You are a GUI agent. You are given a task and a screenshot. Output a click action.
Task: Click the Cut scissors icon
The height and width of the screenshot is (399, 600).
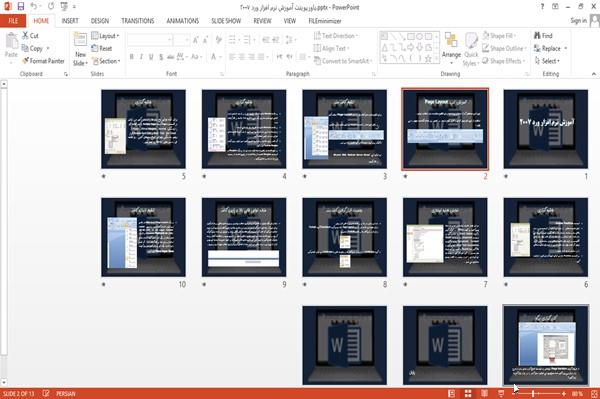[x=26, y=36]
